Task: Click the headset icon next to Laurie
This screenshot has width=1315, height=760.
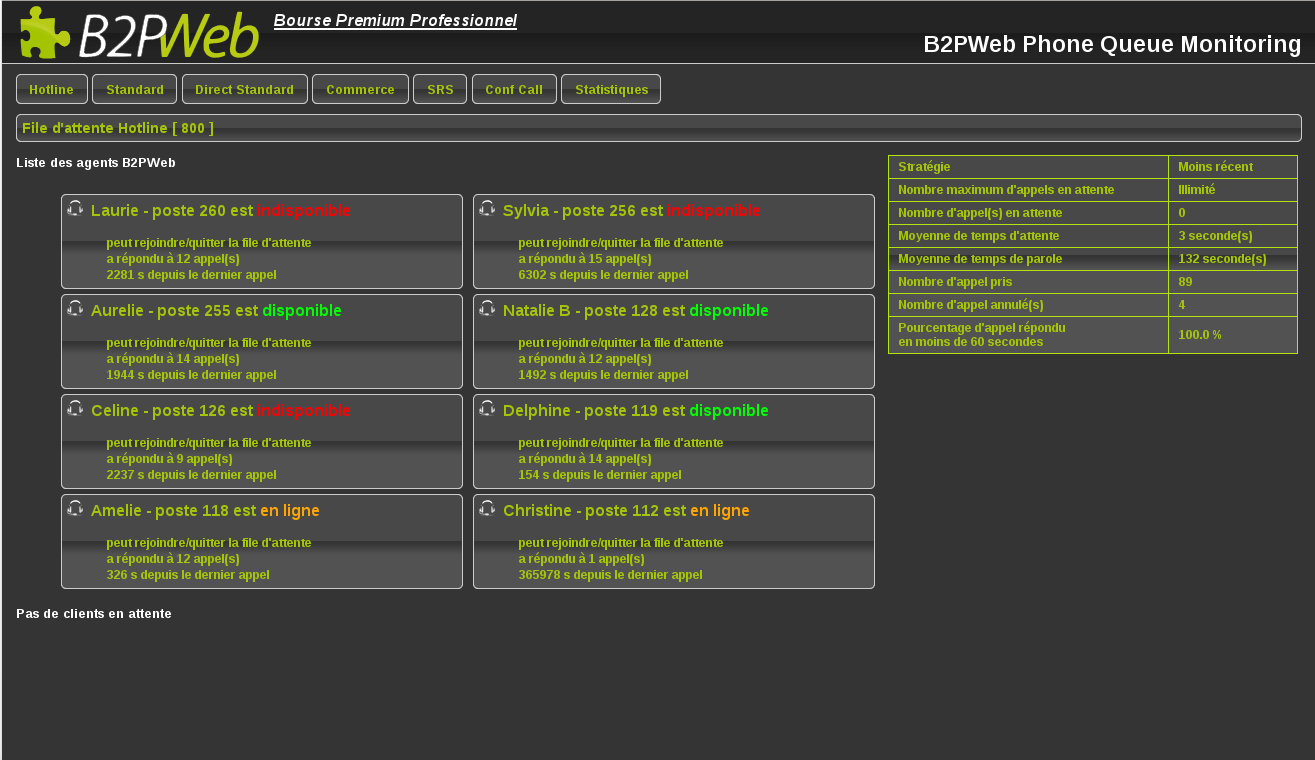Action: click(75, 209)
